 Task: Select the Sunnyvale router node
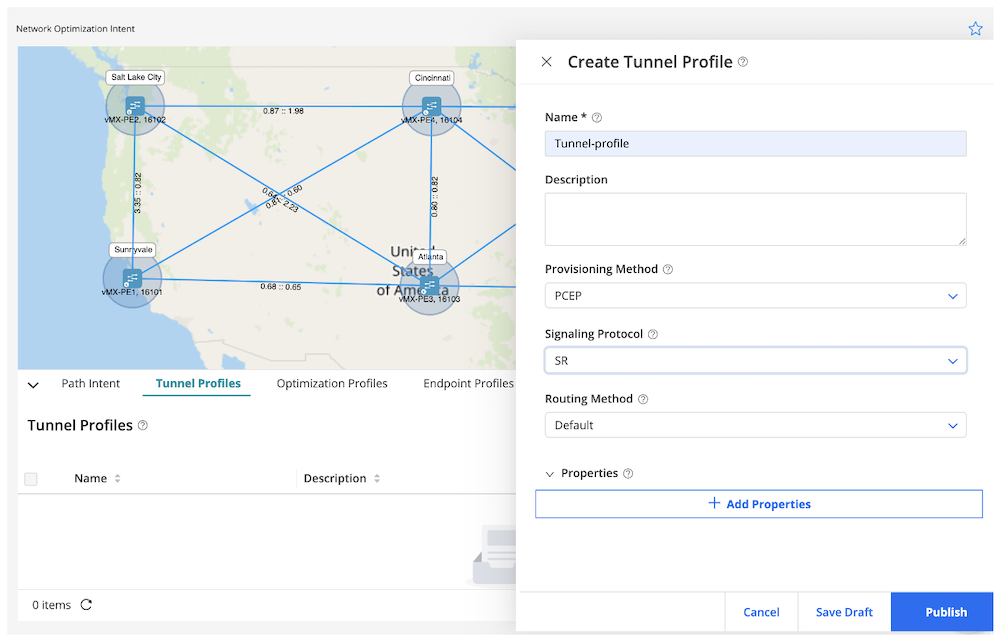tap(131, 277)
